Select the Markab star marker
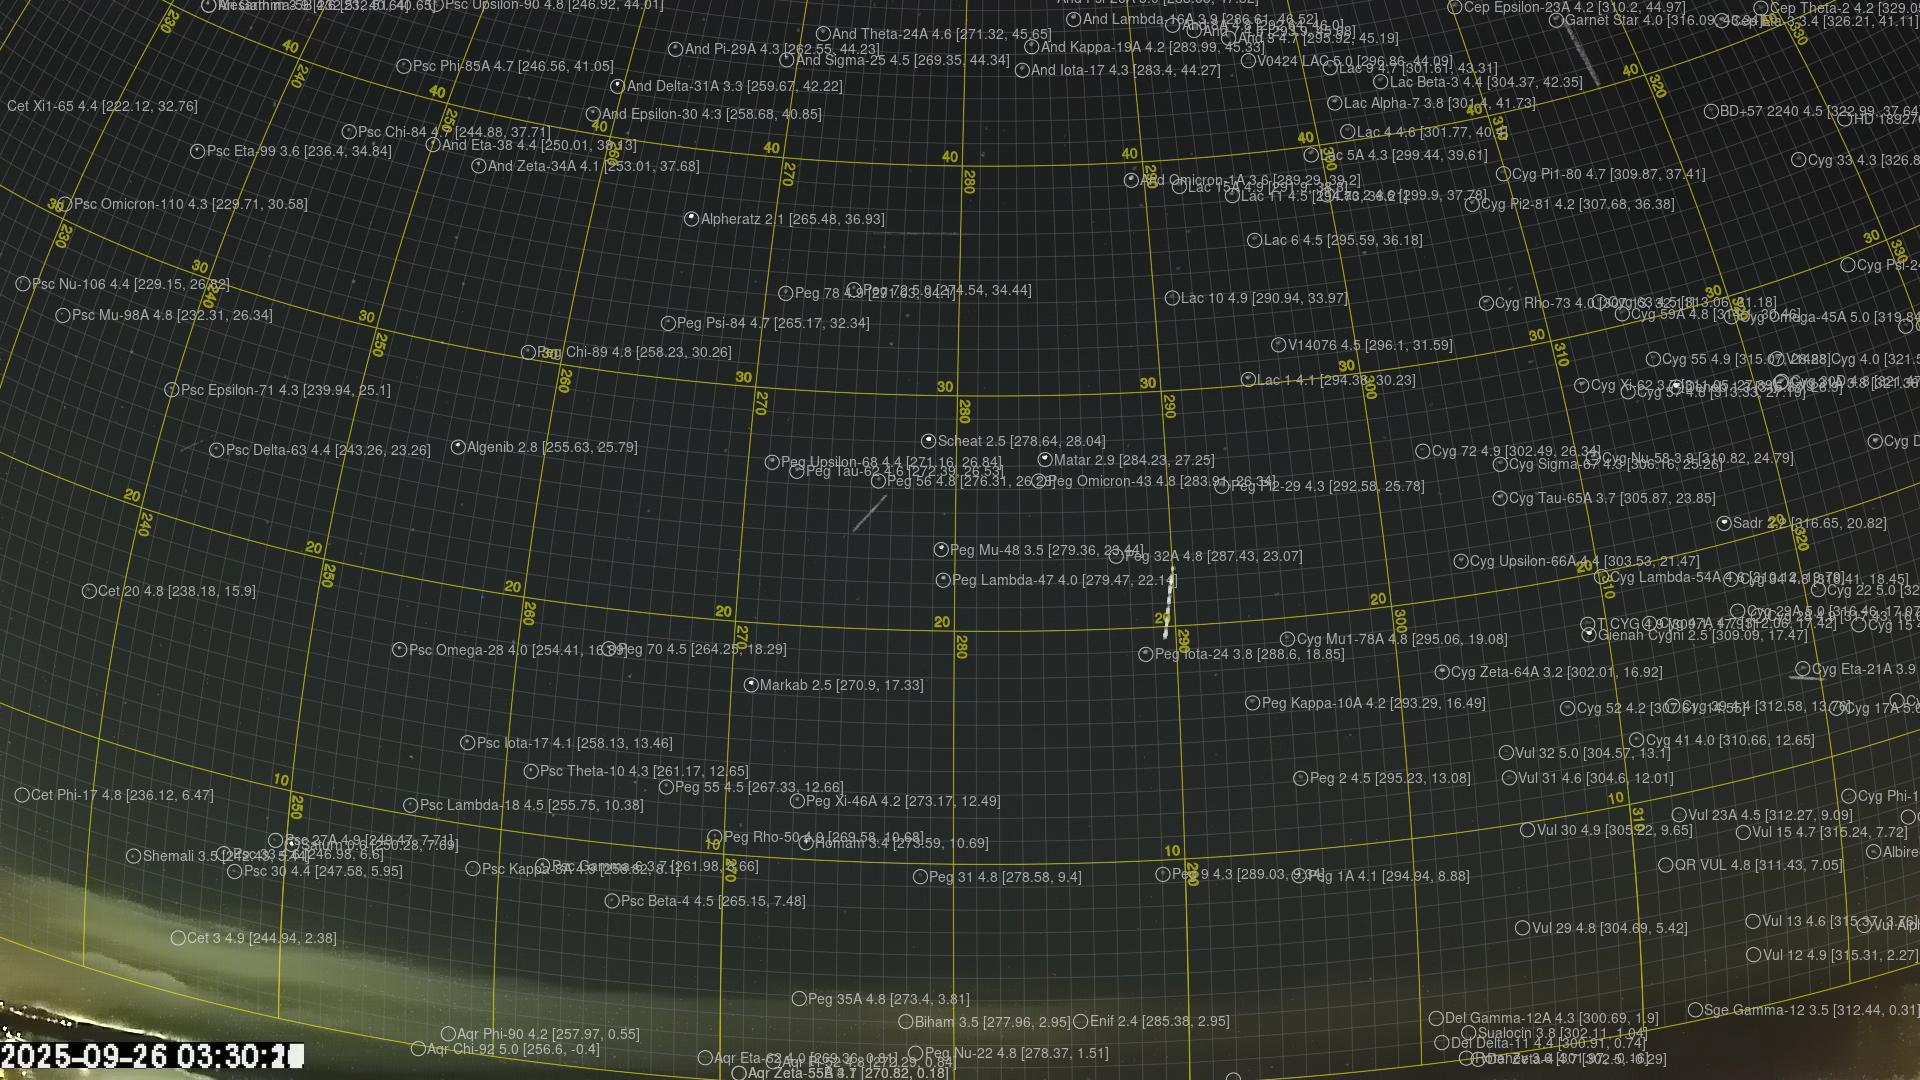This screenshot has width=1920, height=1080. tap(751, 685)
